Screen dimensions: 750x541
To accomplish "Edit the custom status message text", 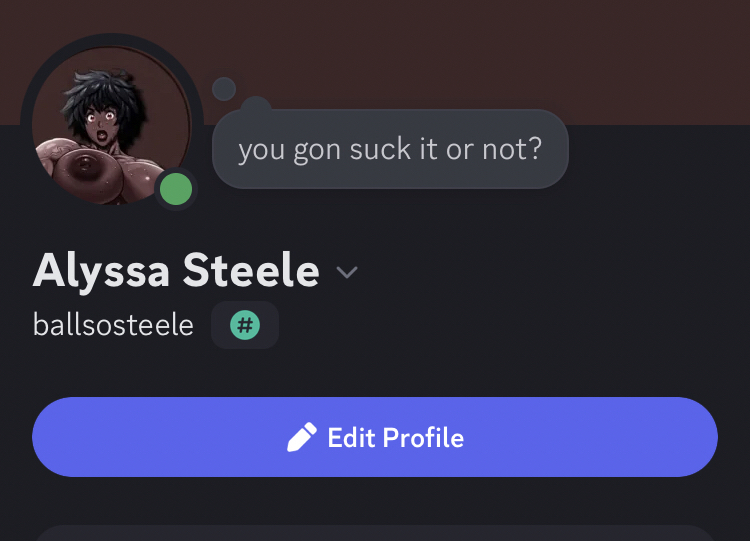I will click(x=390, y=149).
